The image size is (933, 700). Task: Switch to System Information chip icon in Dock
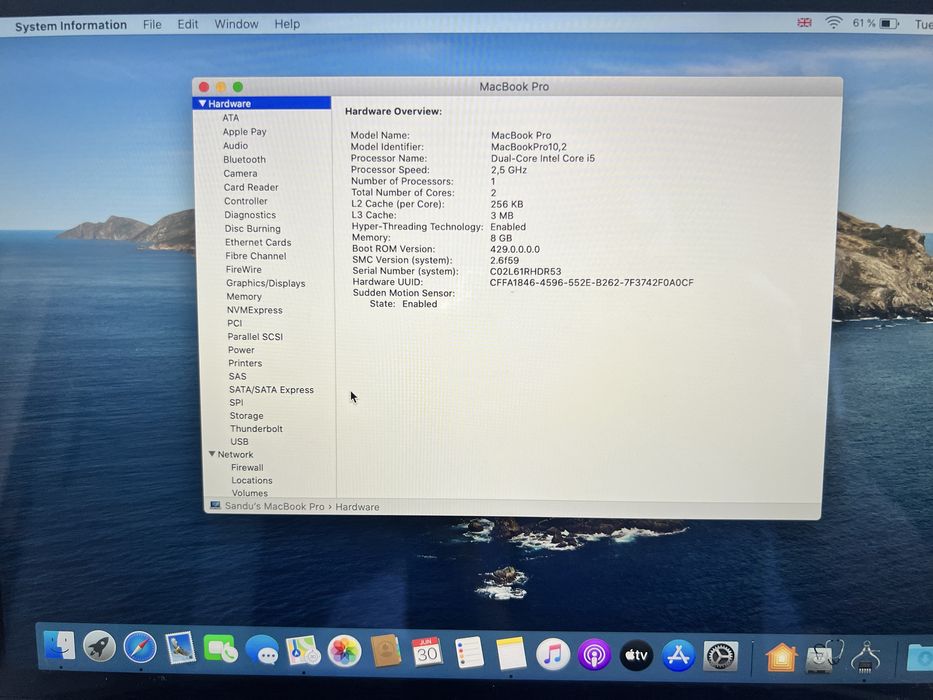tap(866, 658)
